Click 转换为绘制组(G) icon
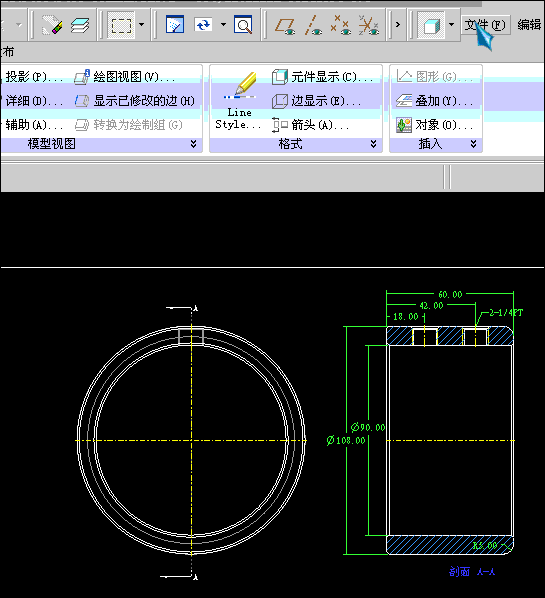This screenshot has height=598, width=545. [82, 125]
